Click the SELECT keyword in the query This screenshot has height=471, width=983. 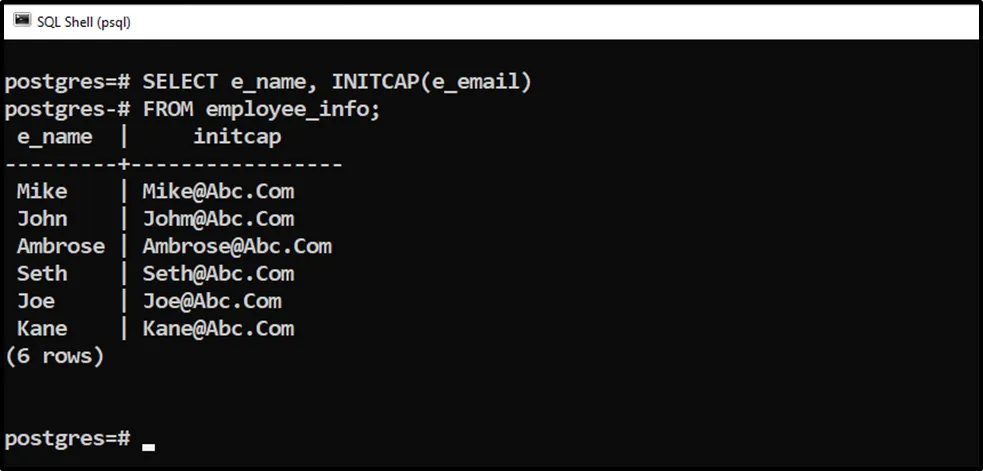tap(180, 82)
